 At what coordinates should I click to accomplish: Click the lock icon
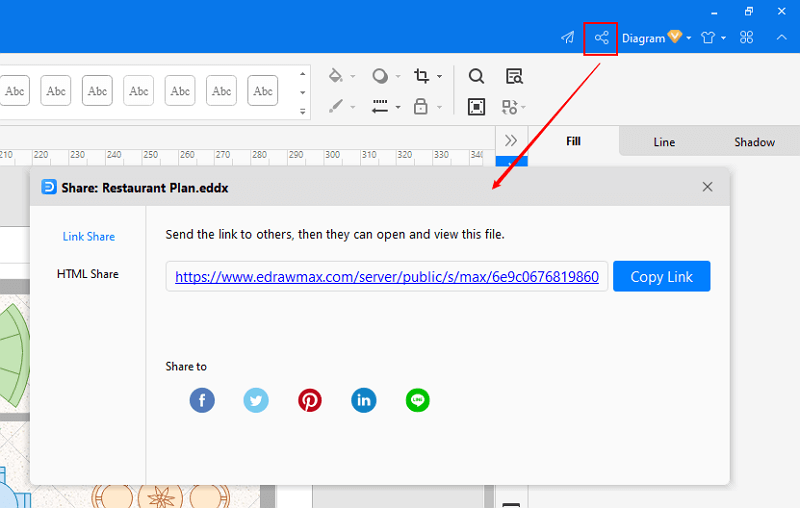(x=420, y=106)
